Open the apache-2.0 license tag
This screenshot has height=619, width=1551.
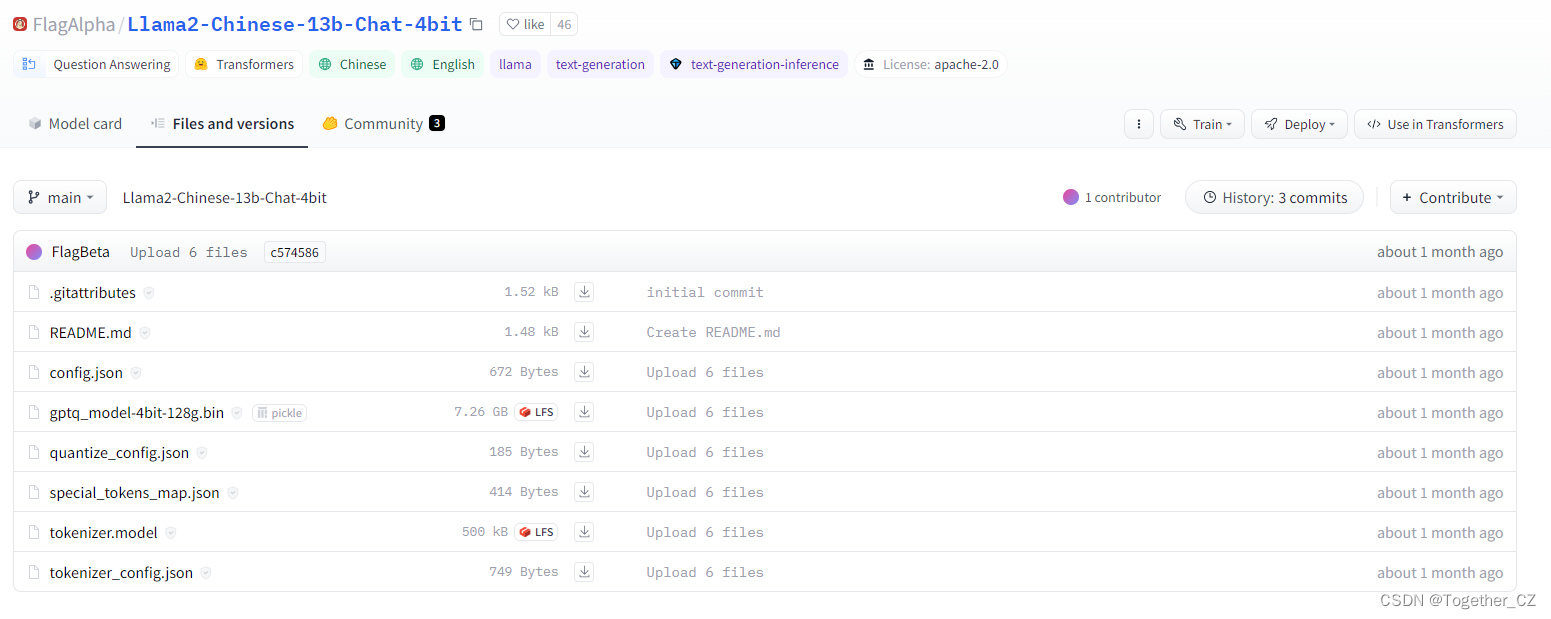click(931, 64)
